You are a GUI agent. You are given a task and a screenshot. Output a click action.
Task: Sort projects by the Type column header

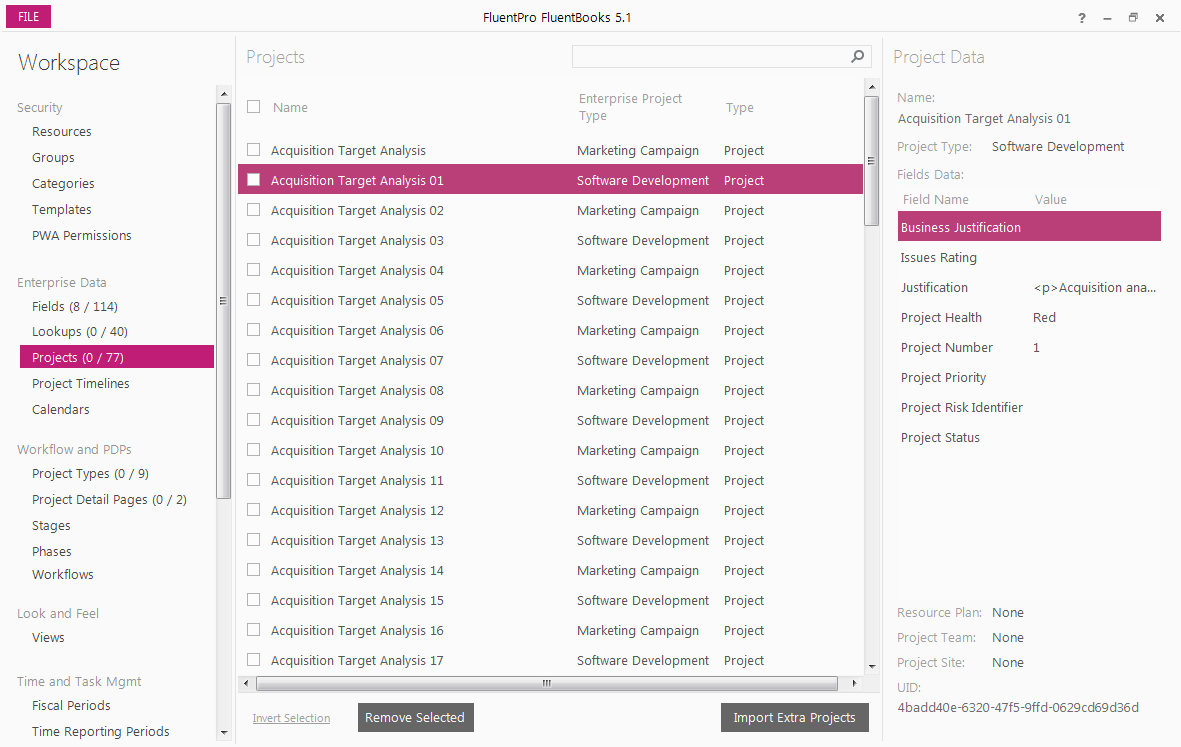coord(740,108)
